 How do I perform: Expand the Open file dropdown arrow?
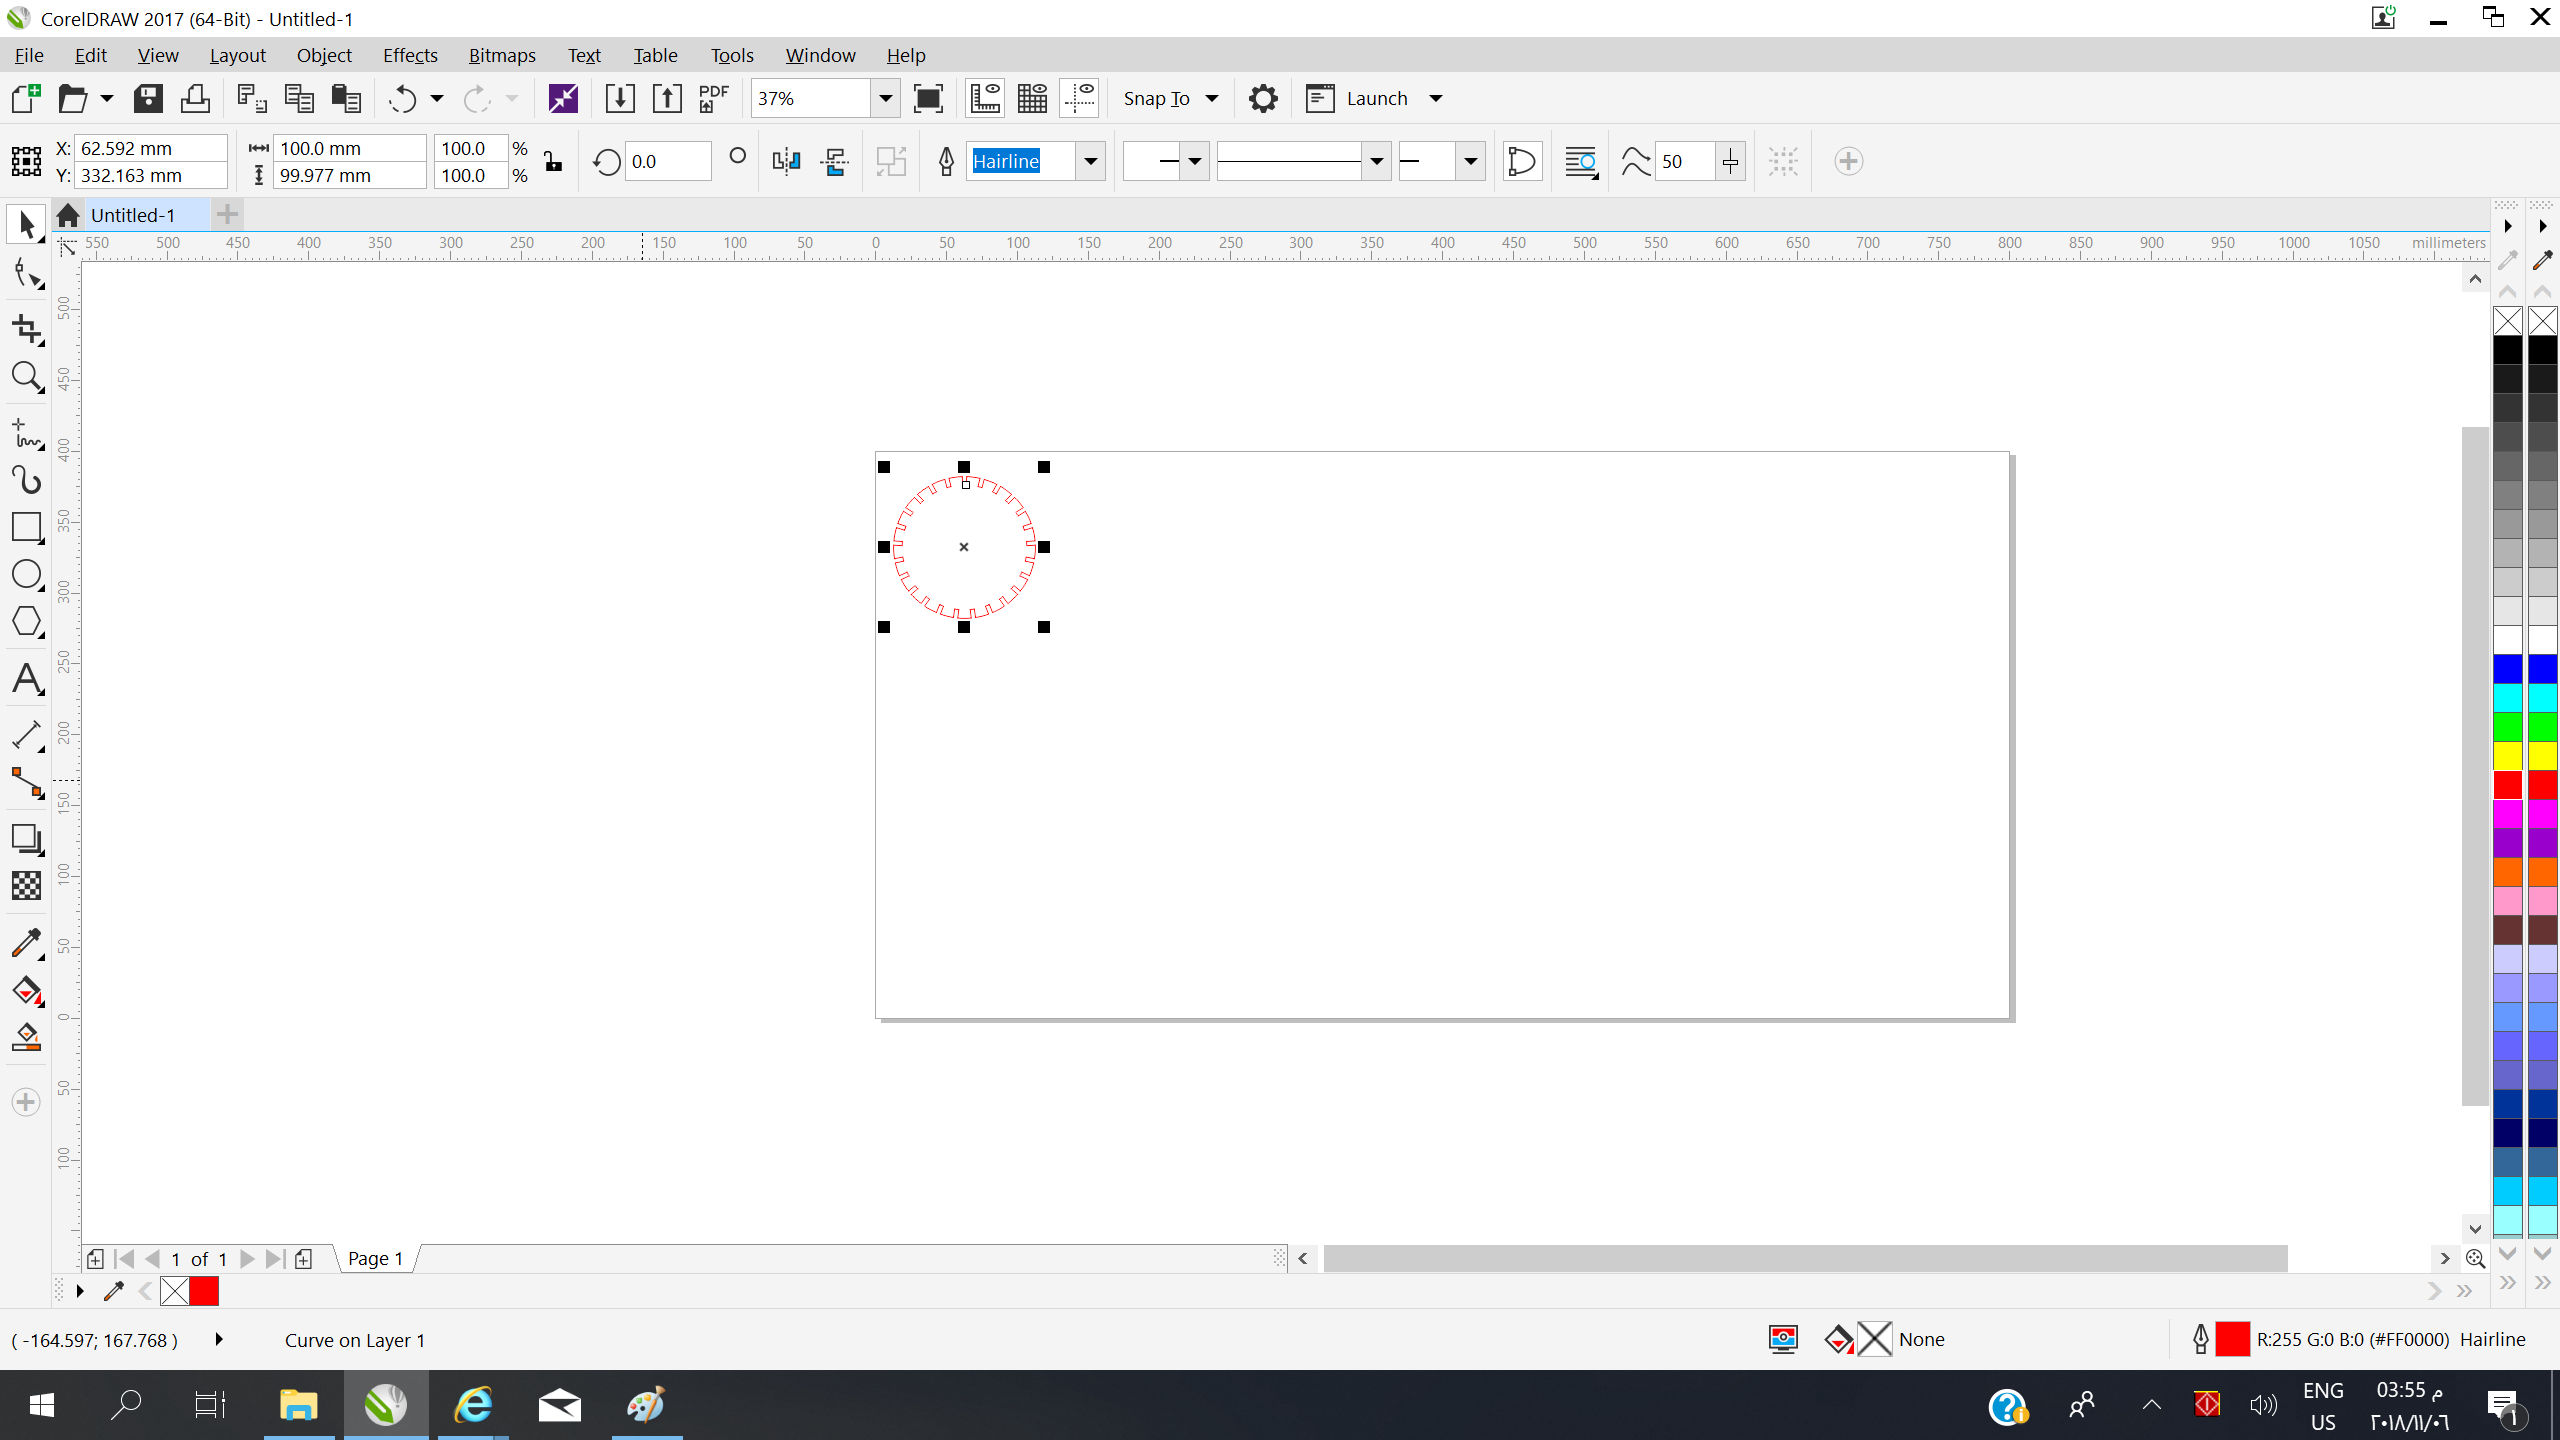point(107,98)
